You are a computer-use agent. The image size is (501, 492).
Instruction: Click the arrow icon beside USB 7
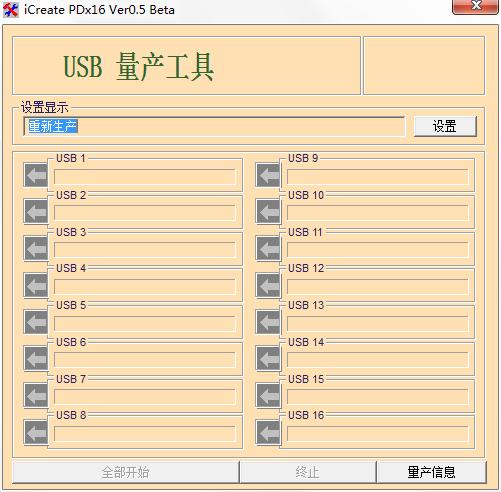point(36,395)
